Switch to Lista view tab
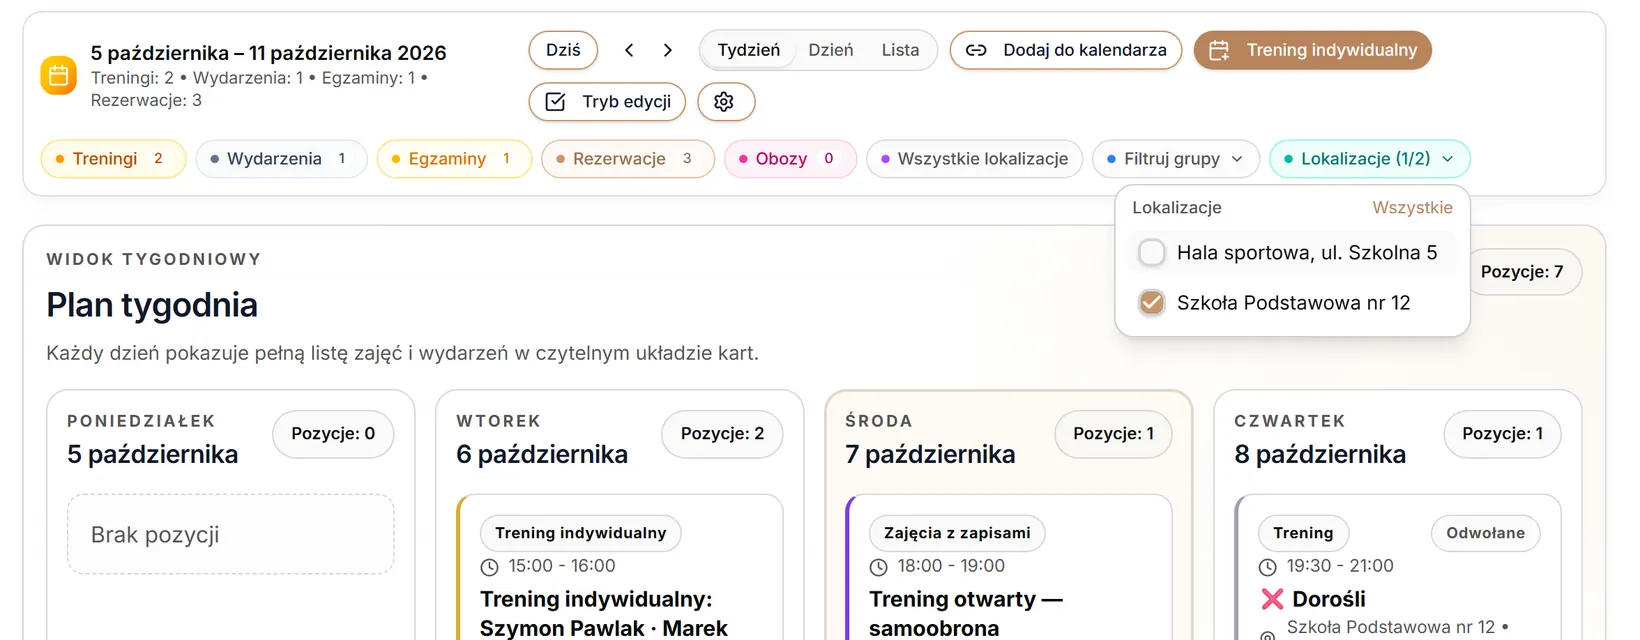 (900, 50)
